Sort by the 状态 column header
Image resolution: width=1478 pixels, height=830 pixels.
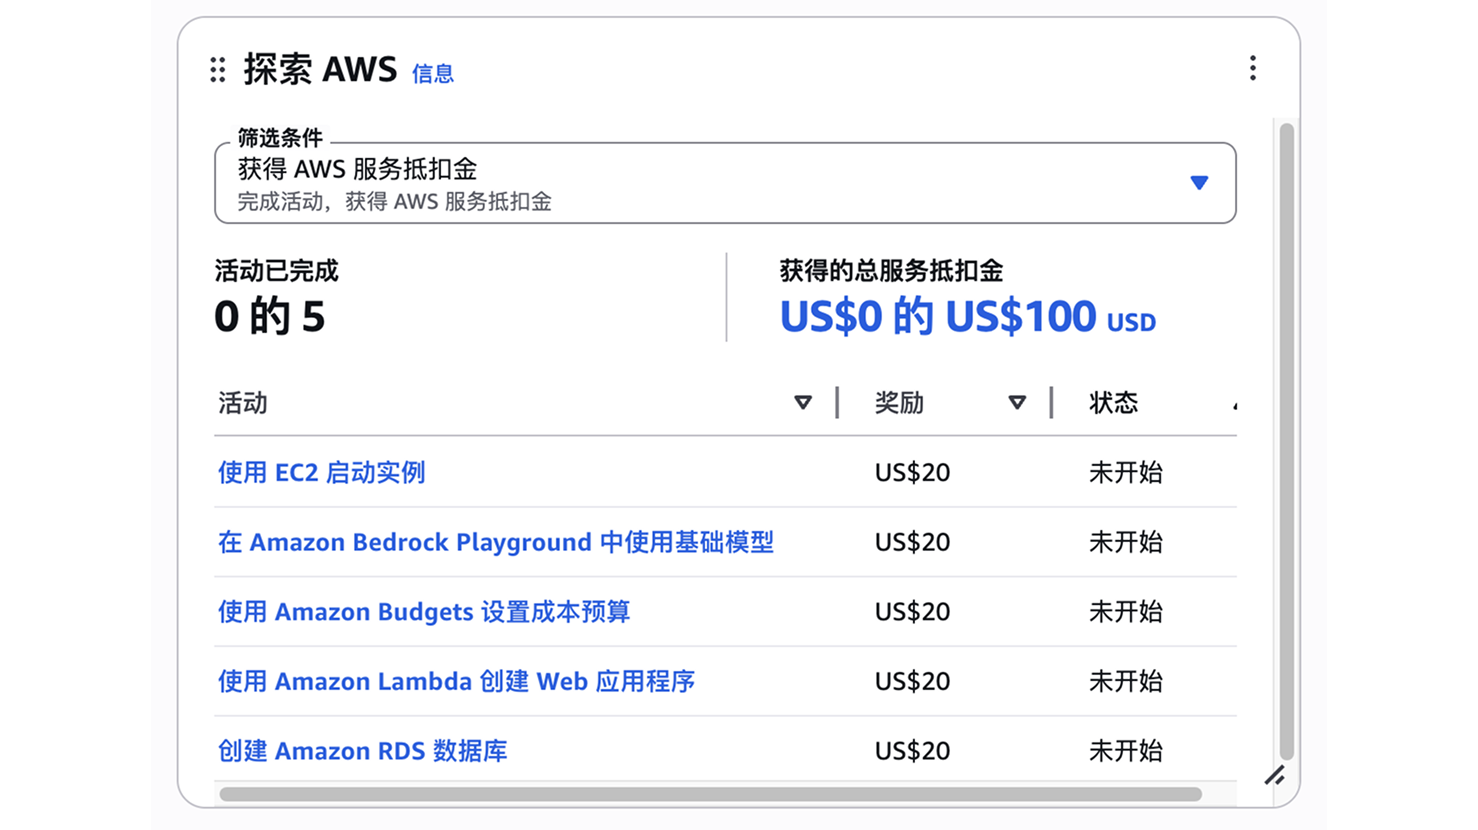point(1113,403)
